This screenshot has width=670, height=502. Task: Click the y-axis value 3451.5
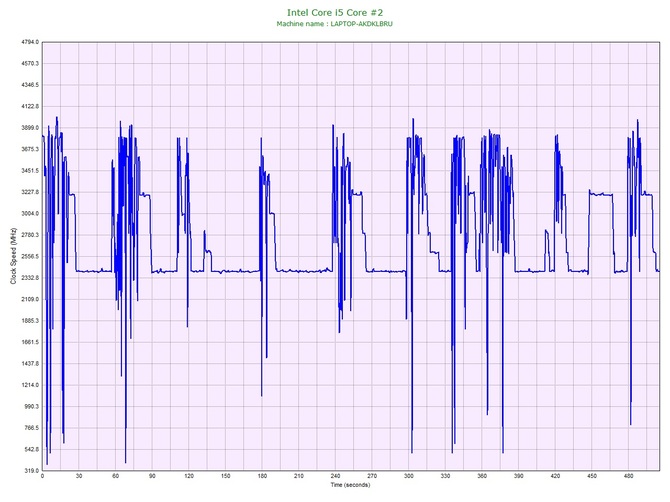tap(30, 171)
